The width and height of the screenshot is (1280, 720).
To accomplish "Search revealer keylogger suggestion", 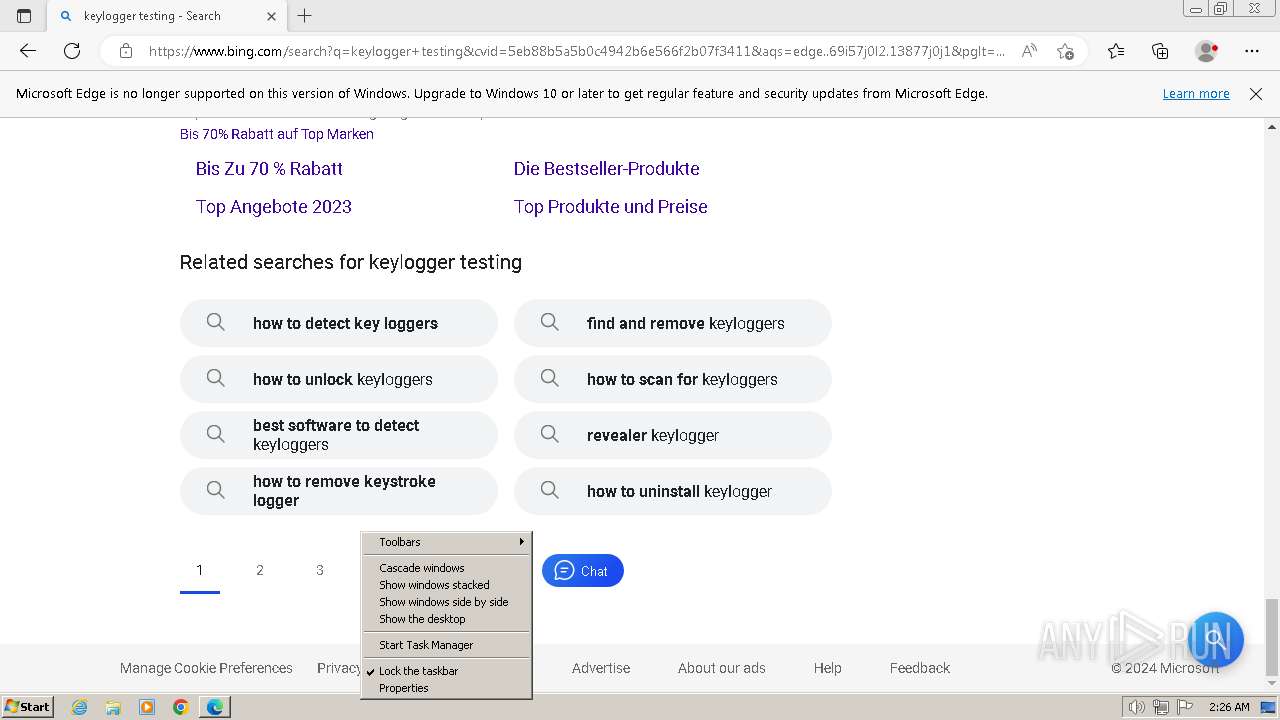I will coord(673,435).
